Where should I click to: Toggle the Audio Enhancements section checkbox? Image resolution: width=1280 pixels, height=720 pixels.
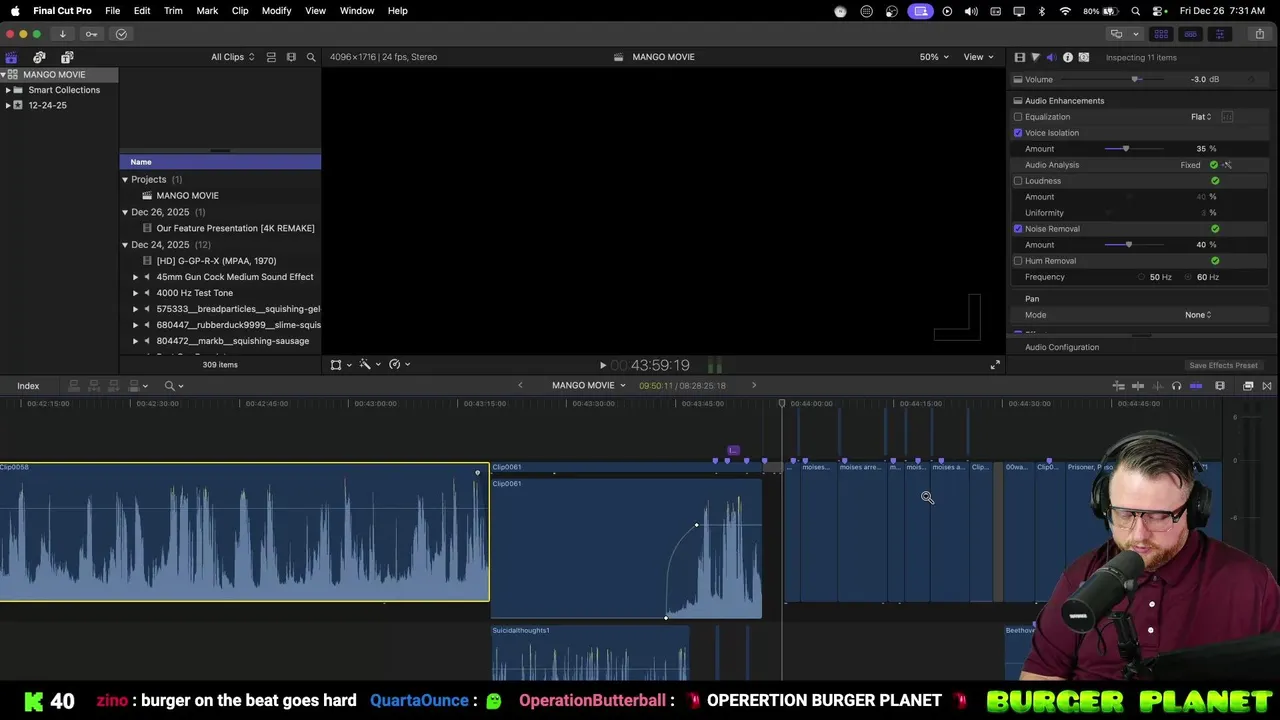[1018, 101]
